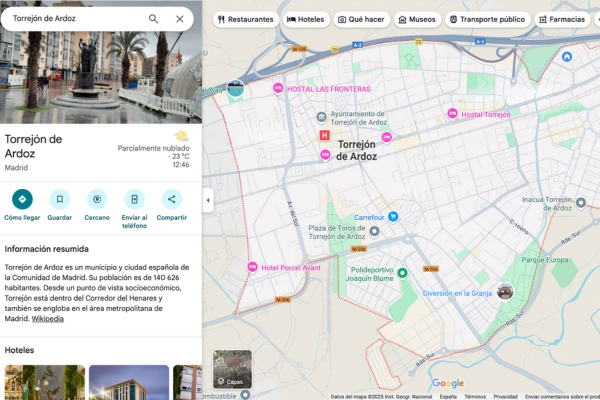Click the Inacua Torrejón marker icon

tap(580, 202)
